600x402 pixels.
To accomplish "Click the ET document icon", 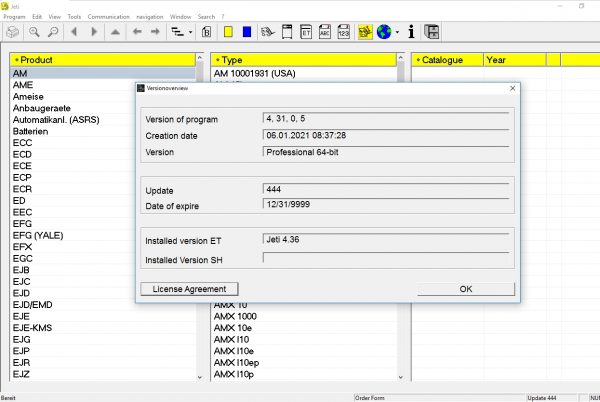I will click(306, 32).
